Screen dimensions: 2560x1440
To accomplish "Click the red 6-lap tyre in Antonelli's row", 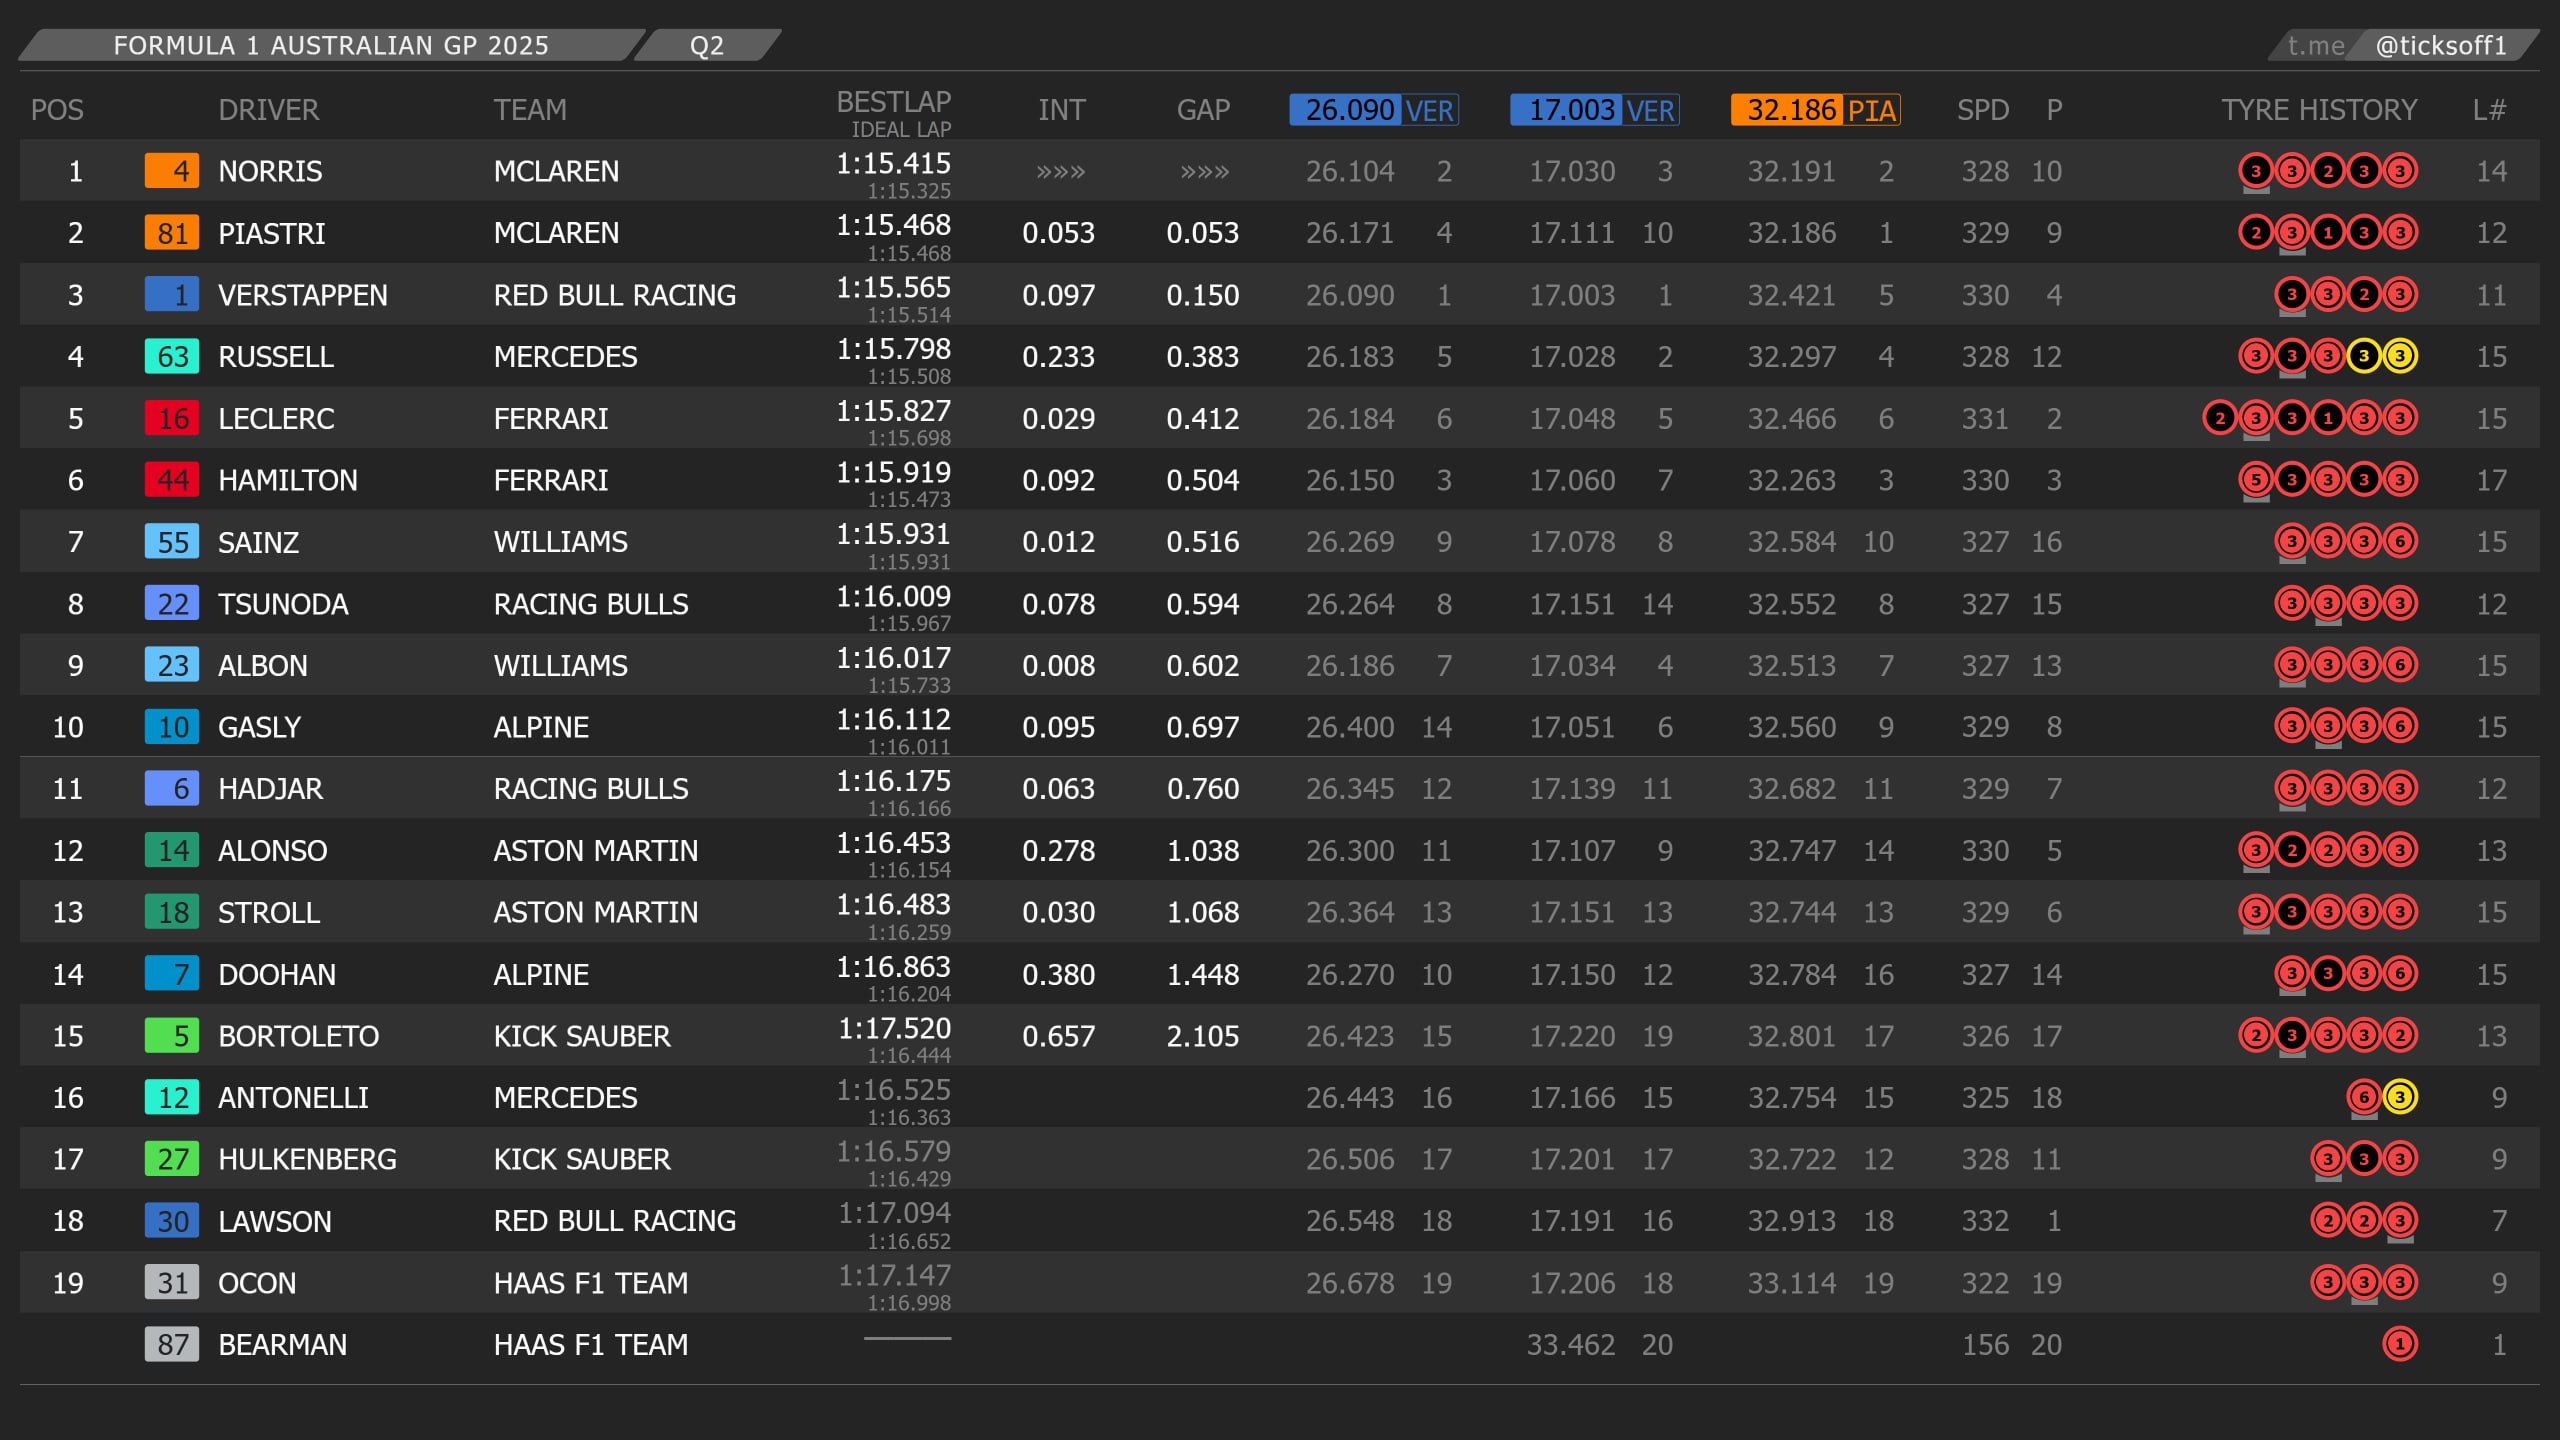I will (x=2363, y=1097).
